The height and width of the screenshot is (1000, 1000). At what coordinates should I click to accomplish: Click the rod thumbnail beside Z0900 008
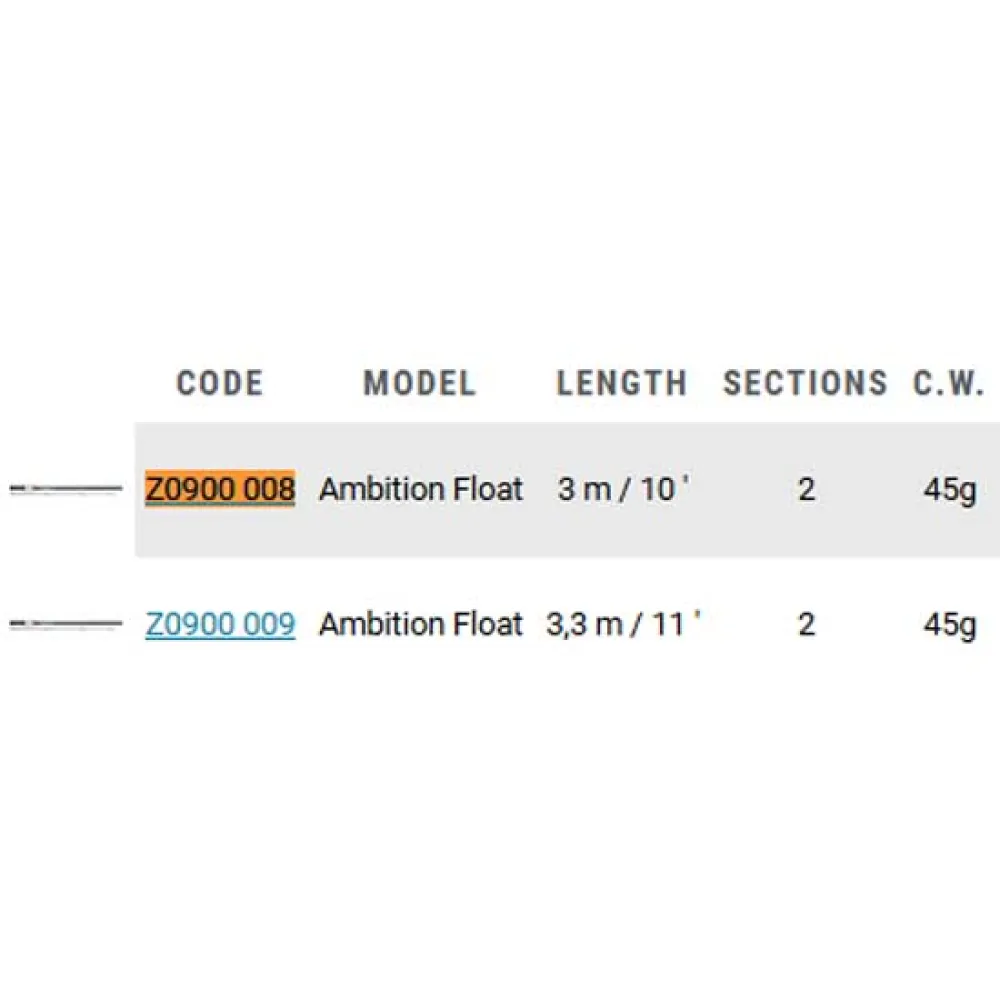(65, 489)
